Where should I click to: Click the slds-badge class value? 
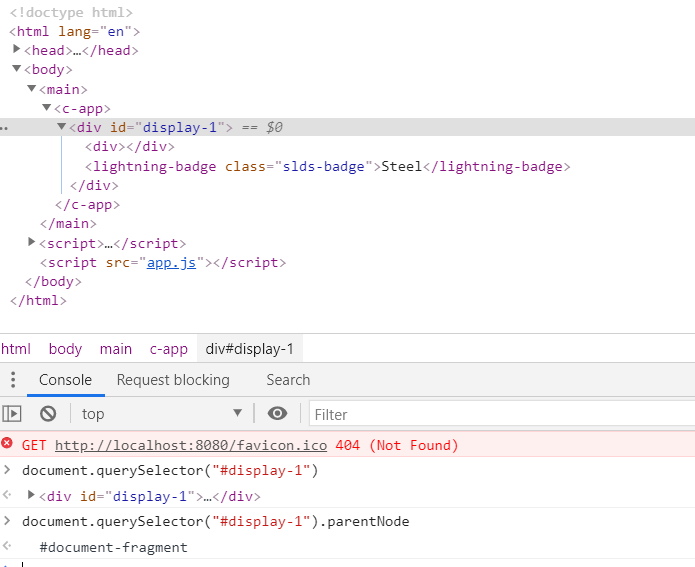click(324, 166)
